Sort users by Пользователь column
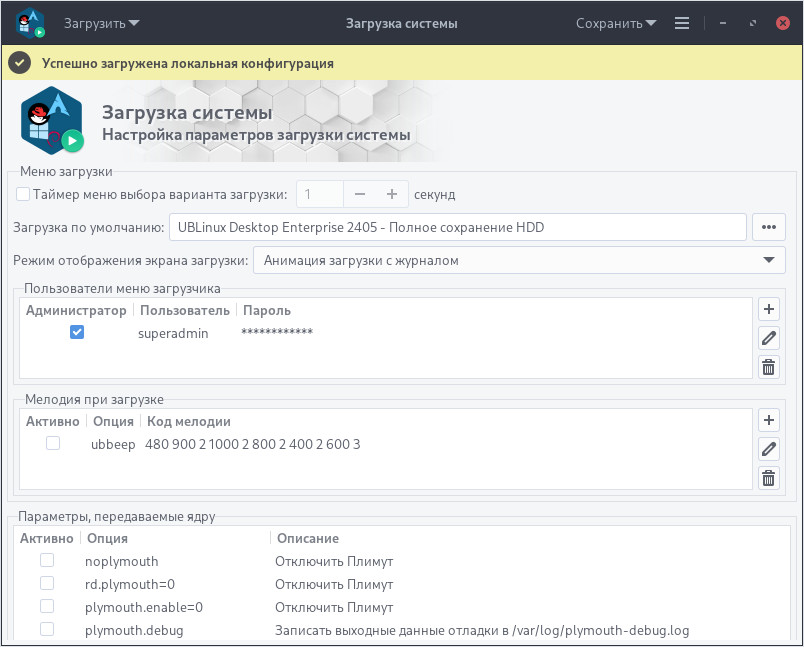 pyautogui.click(x=185, y=311)
